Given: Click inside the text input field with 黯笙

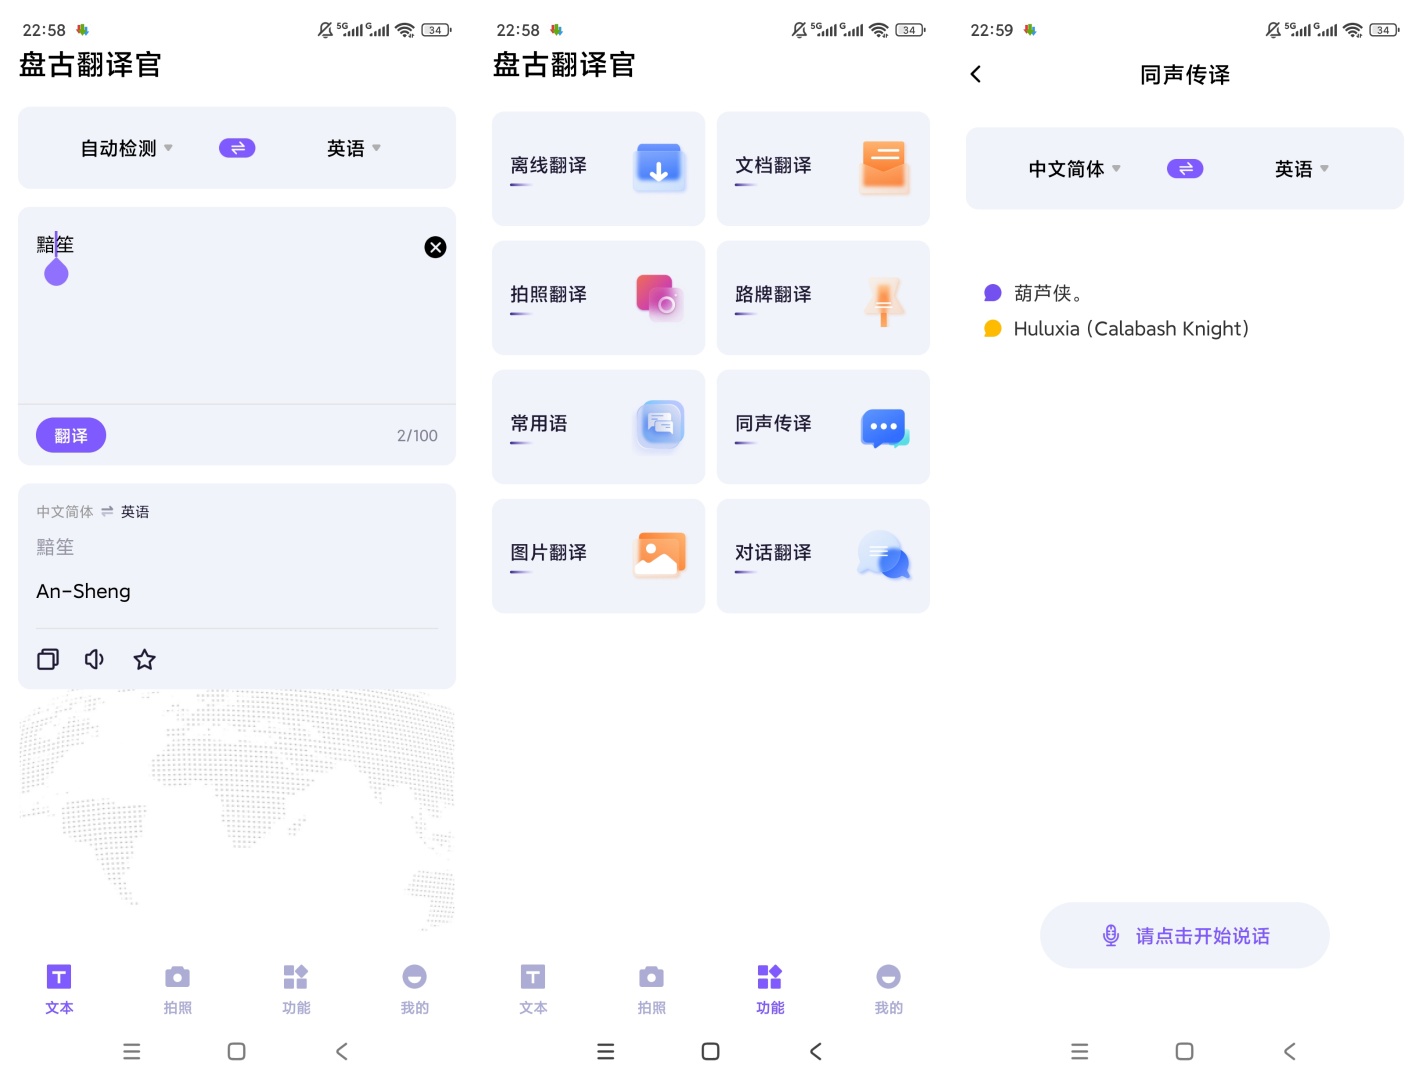Looking at the screenshot, I should [237, 305].
